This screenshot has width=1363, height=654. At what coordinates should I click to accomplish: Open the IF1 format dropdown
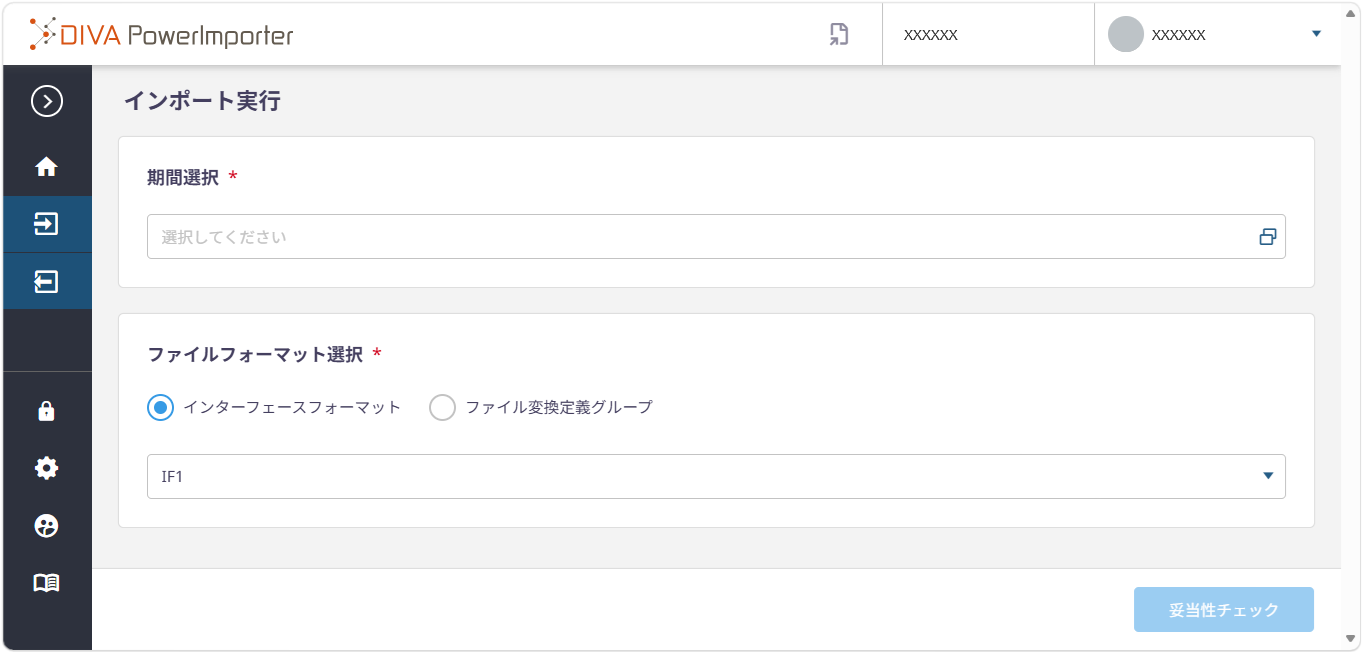716,477
